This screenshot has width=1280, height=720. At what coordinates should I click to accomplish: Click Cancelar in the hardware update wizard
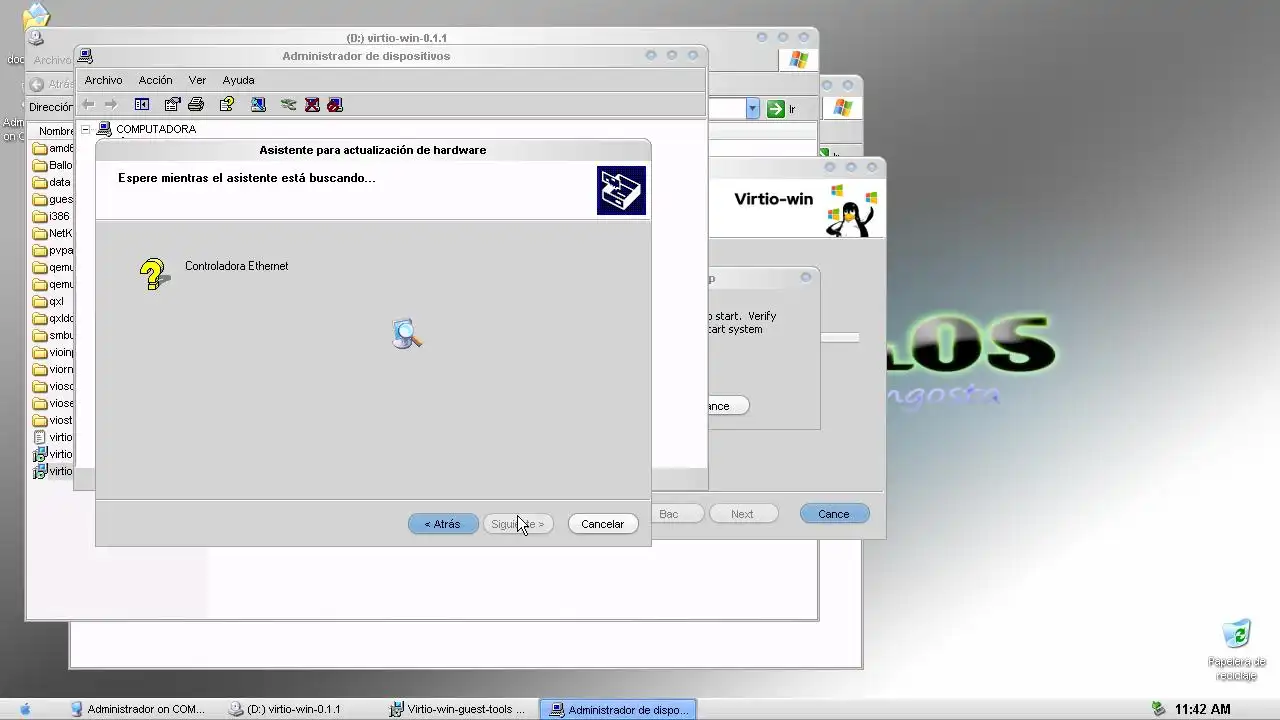coord(603,524)
